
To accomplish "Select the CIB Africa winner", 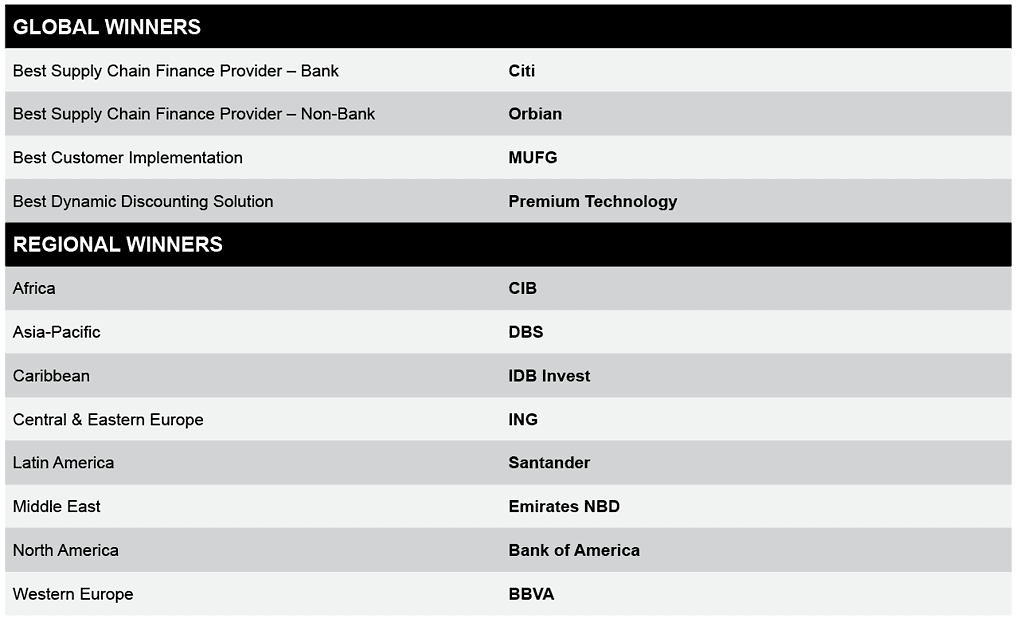I will click(522, 288).
